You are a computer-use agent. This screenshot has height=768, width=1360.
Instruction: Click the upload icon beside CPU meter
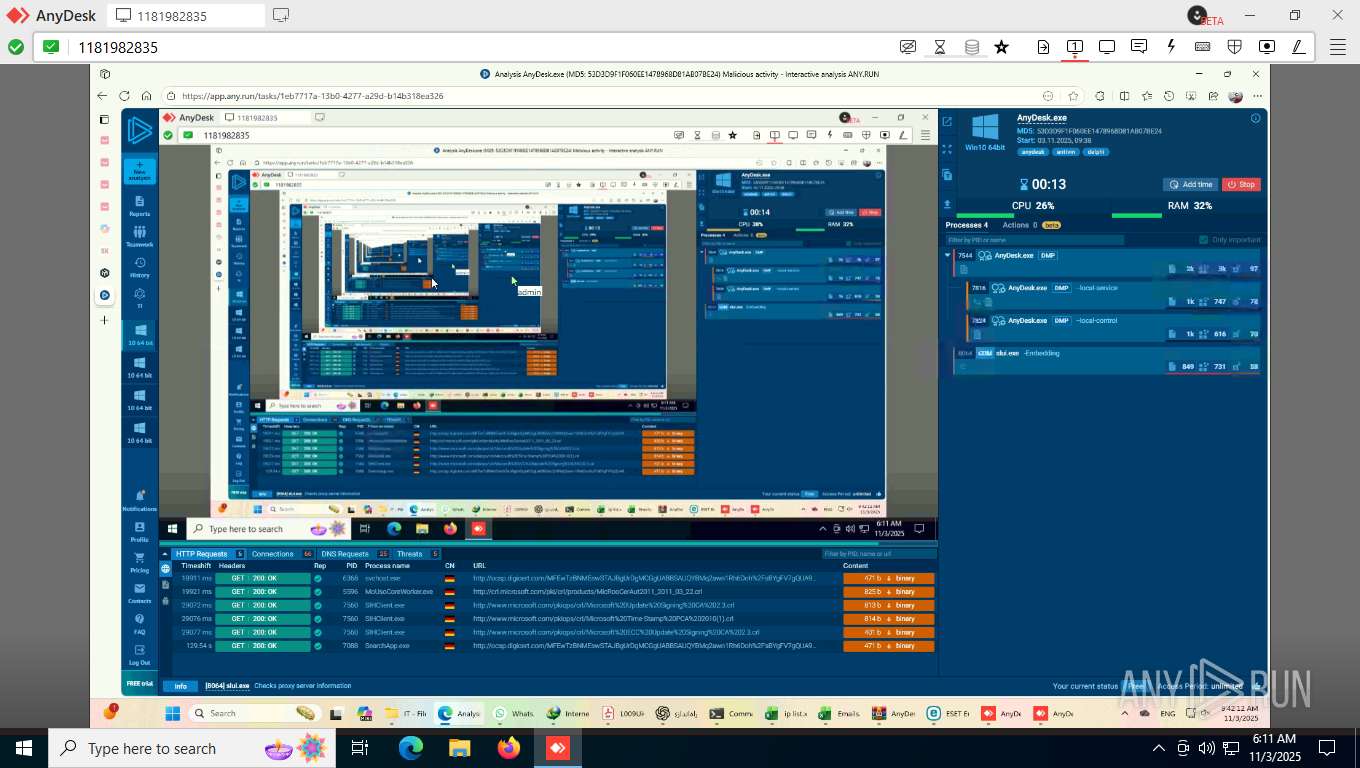(x=947, y=203)
